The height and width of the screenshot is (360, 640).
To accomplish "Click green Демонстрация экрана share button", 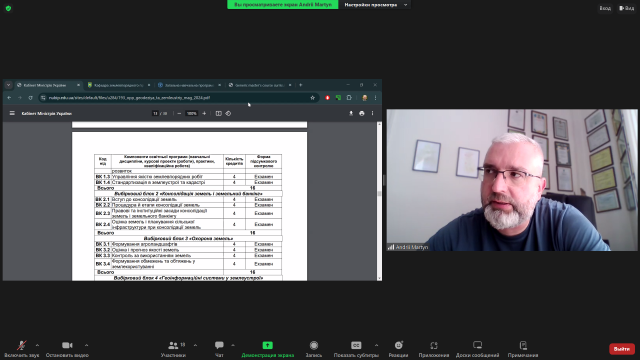I will (268, 349).
